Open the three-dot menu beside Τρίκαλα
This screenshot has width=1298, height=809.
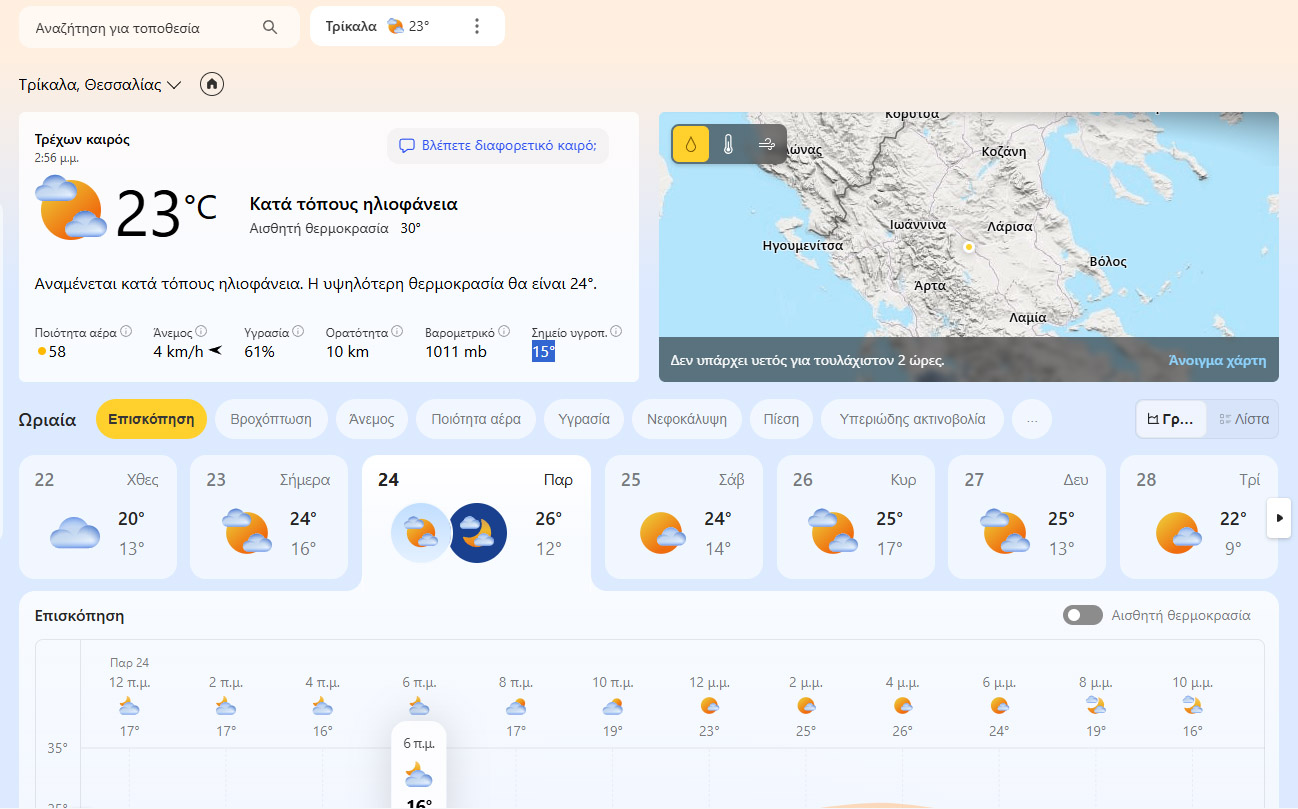tap(477, 26)
